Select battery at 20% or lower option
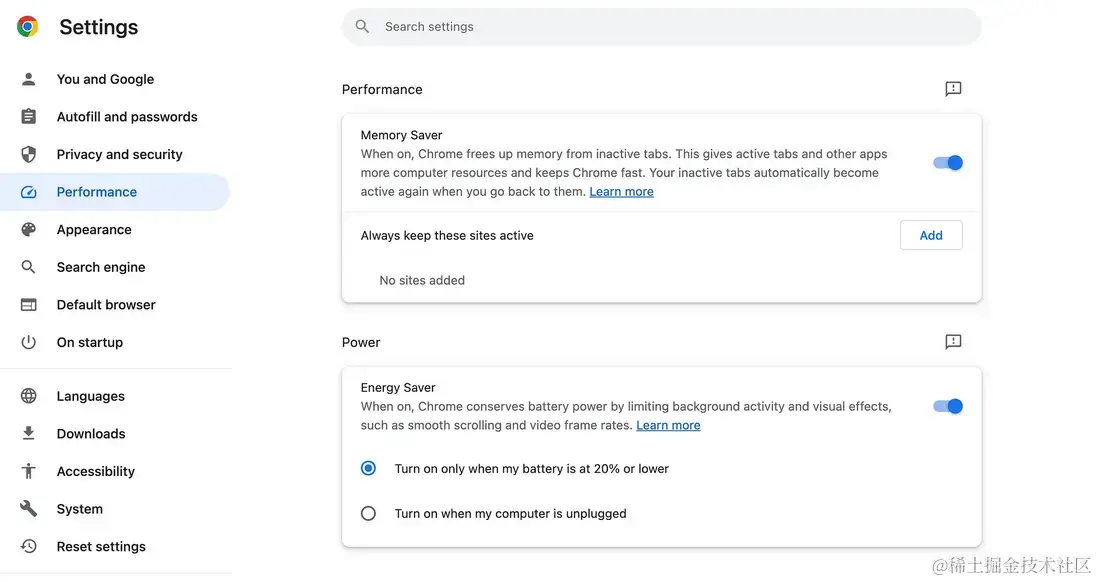 pyautogui.click(x=368, y=469)
